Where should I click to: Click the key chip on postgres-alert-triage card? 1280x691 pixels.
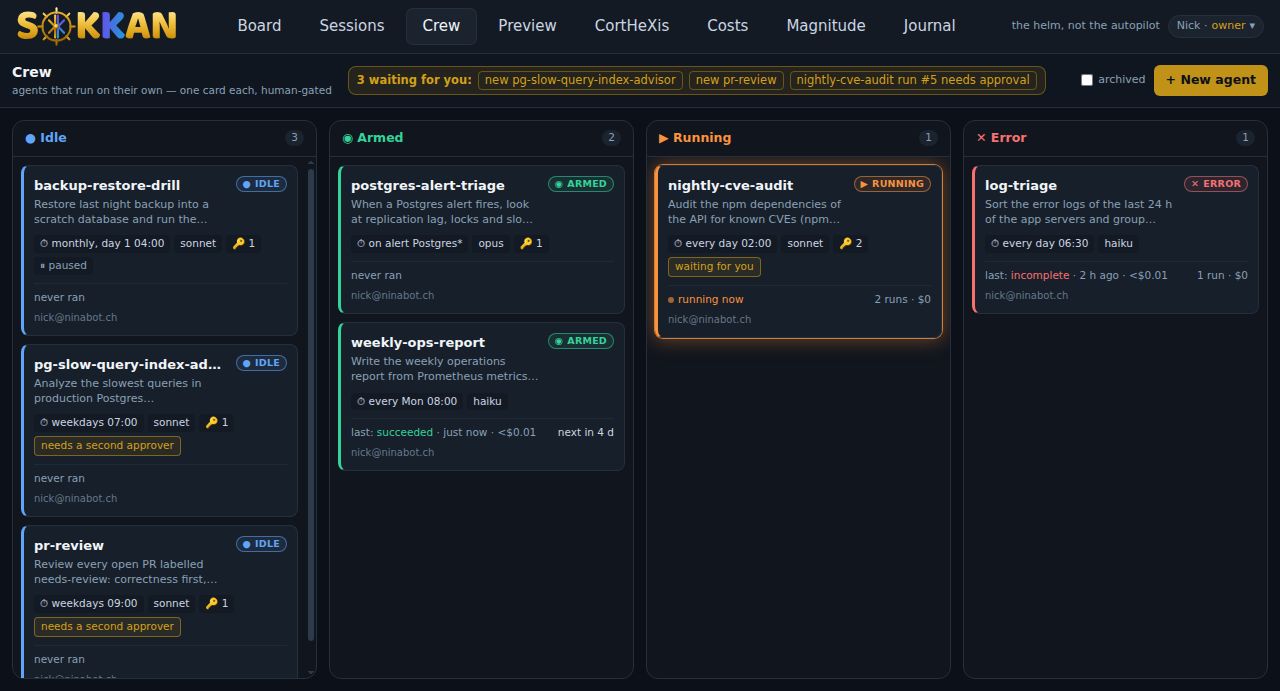(x=531, y=243)
